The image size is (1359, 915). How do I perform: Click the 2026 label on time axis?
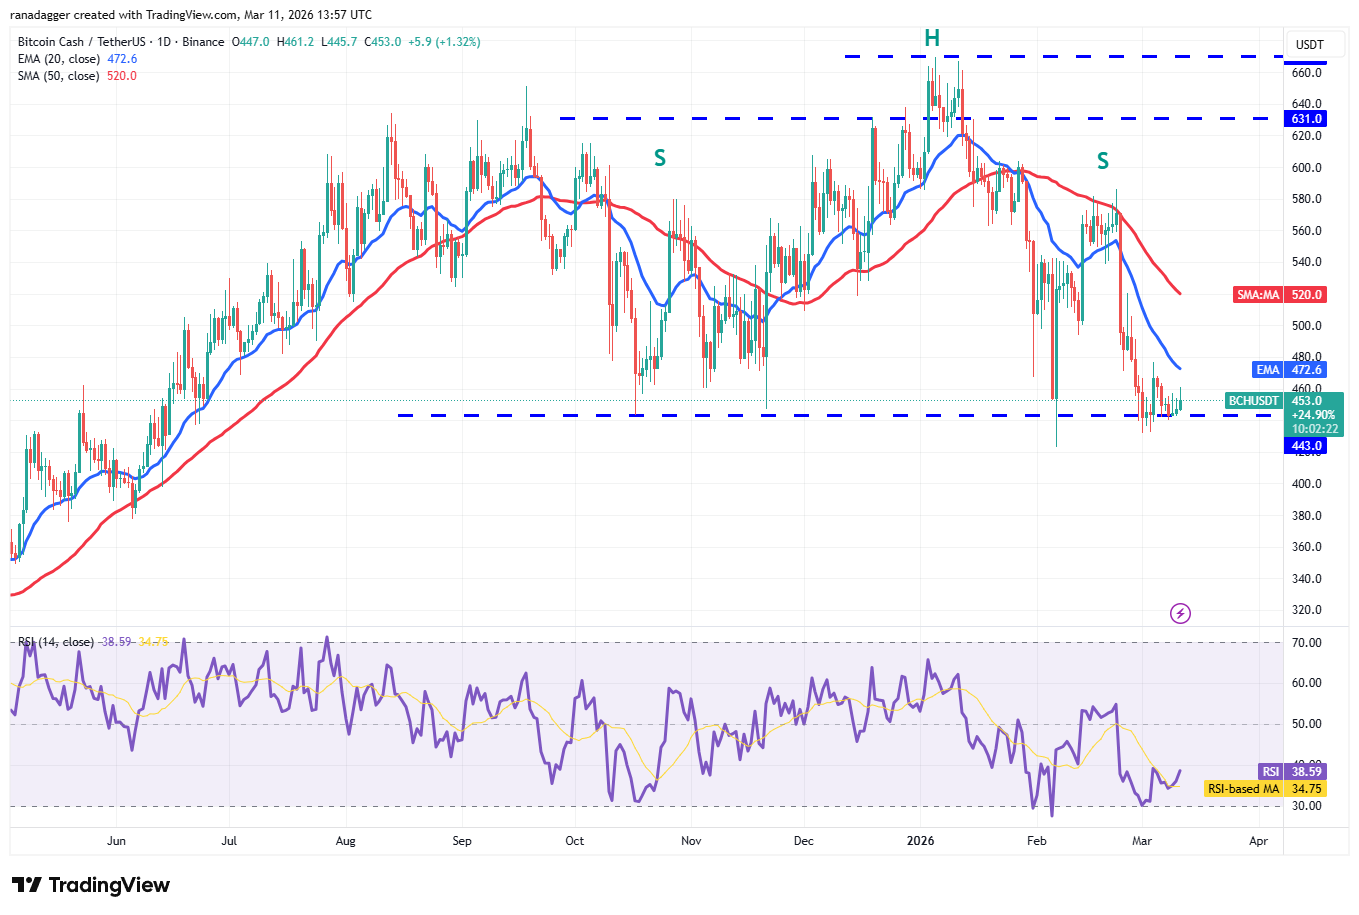click(x=920, y=841)
